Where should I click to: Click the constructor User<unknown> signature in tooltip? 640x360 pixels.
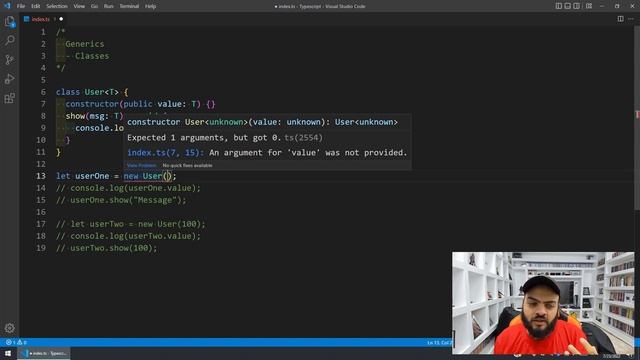click(x=262, y=122)
